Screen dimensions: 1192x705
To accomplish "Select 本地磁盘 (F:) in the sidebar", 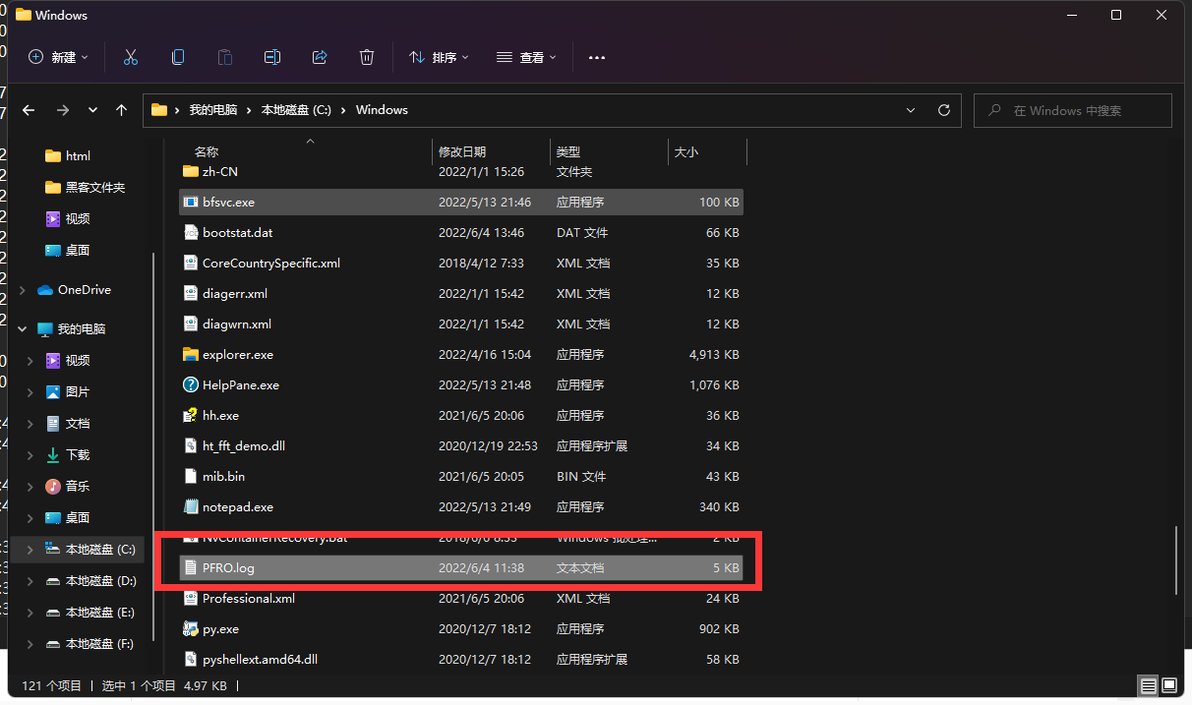I will 90,643.
